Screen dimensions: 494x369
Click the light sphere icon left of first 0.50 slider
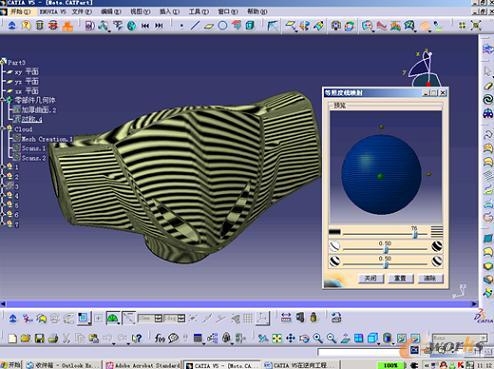pyautogui.click(x=335, y=246)
